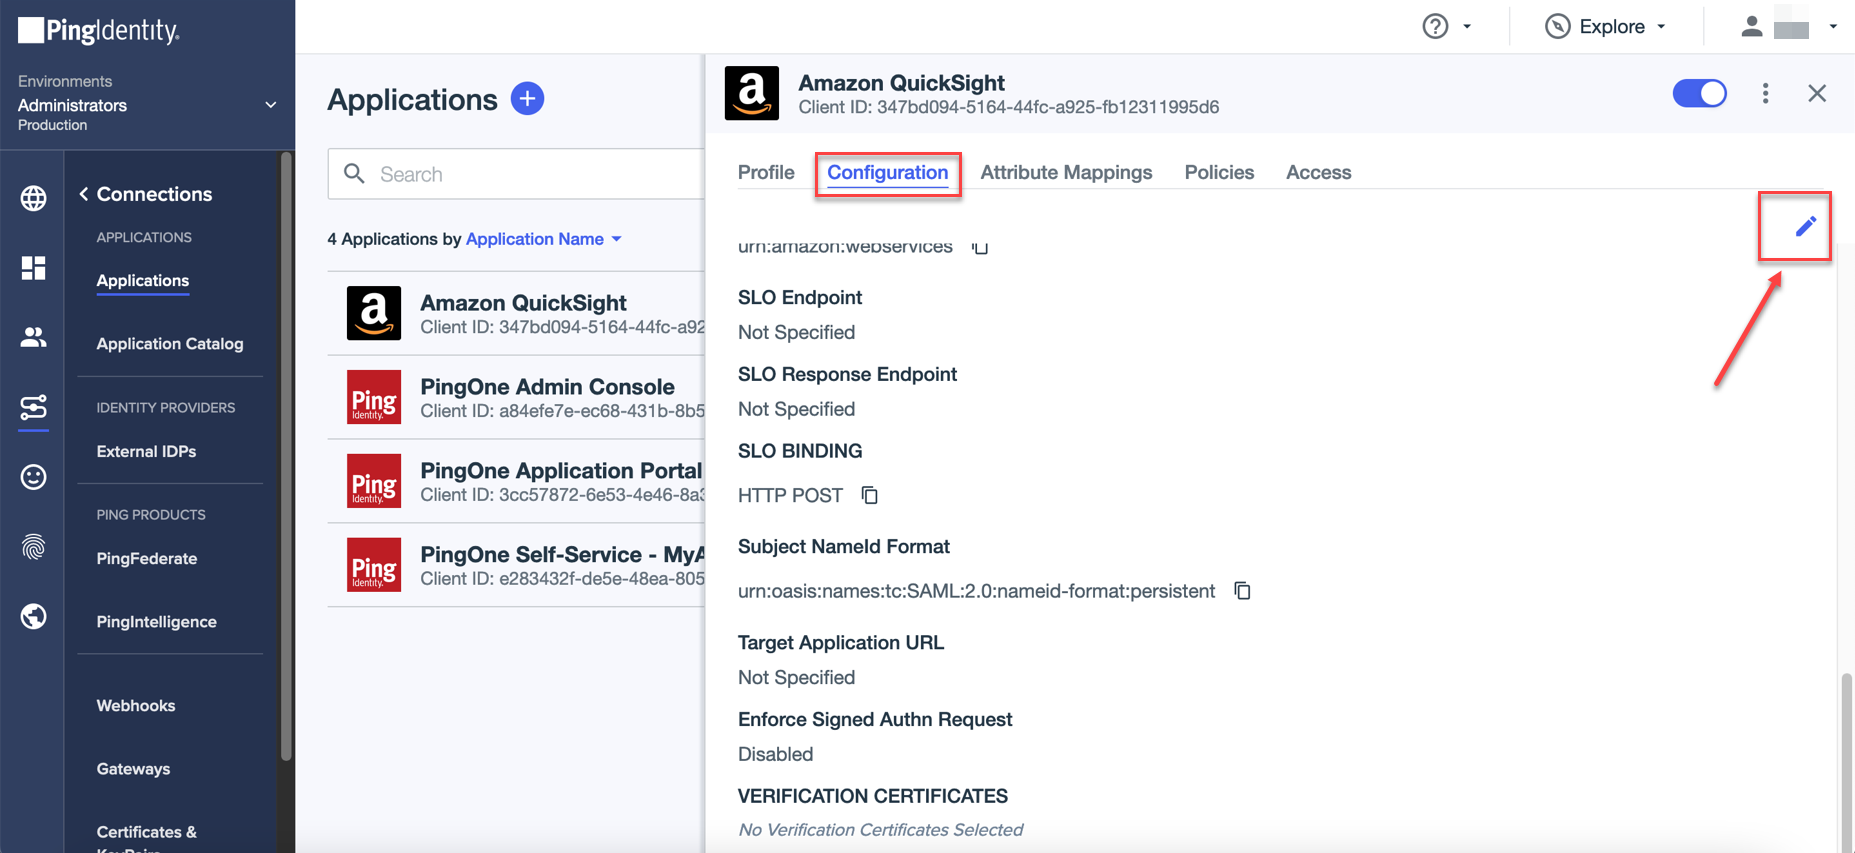Copy the HTTP POST binding value
This screenshot has height=853, width=1855.
pos(870,495)
